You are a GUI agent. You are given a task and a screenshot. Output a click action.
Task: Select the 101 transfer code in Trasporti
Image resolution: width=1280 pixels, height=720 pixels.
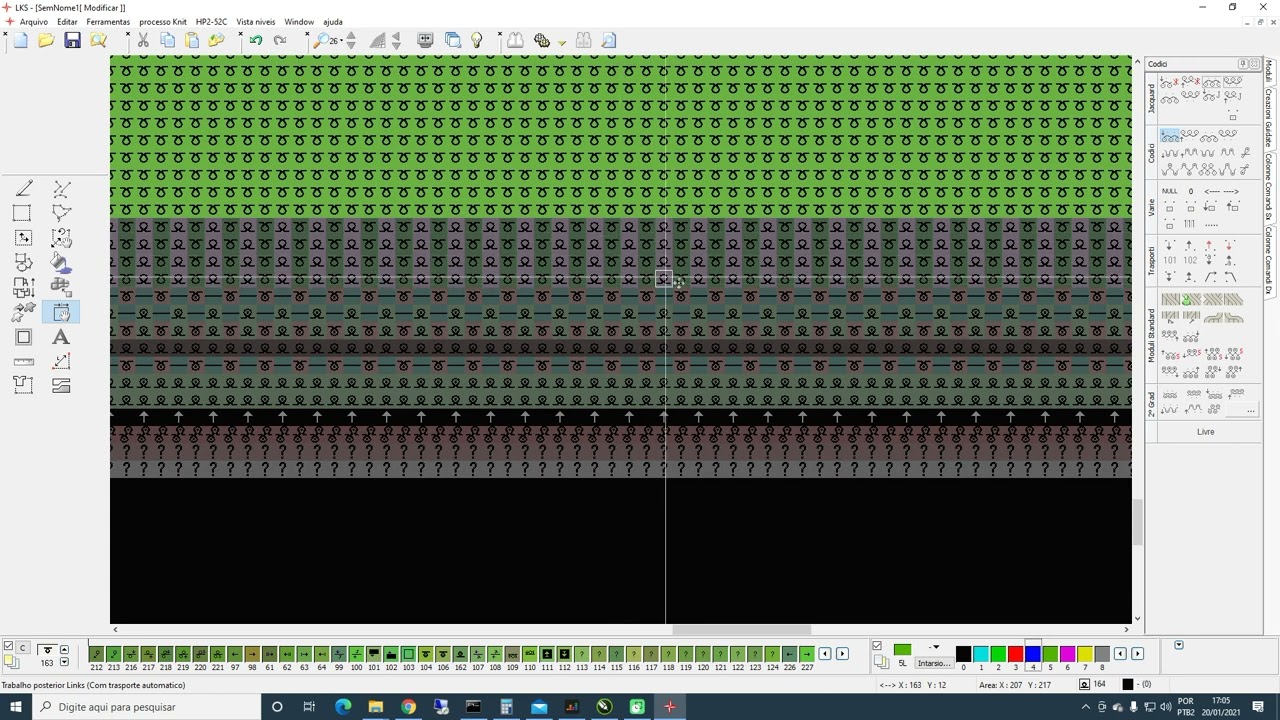coord(1169,261)
